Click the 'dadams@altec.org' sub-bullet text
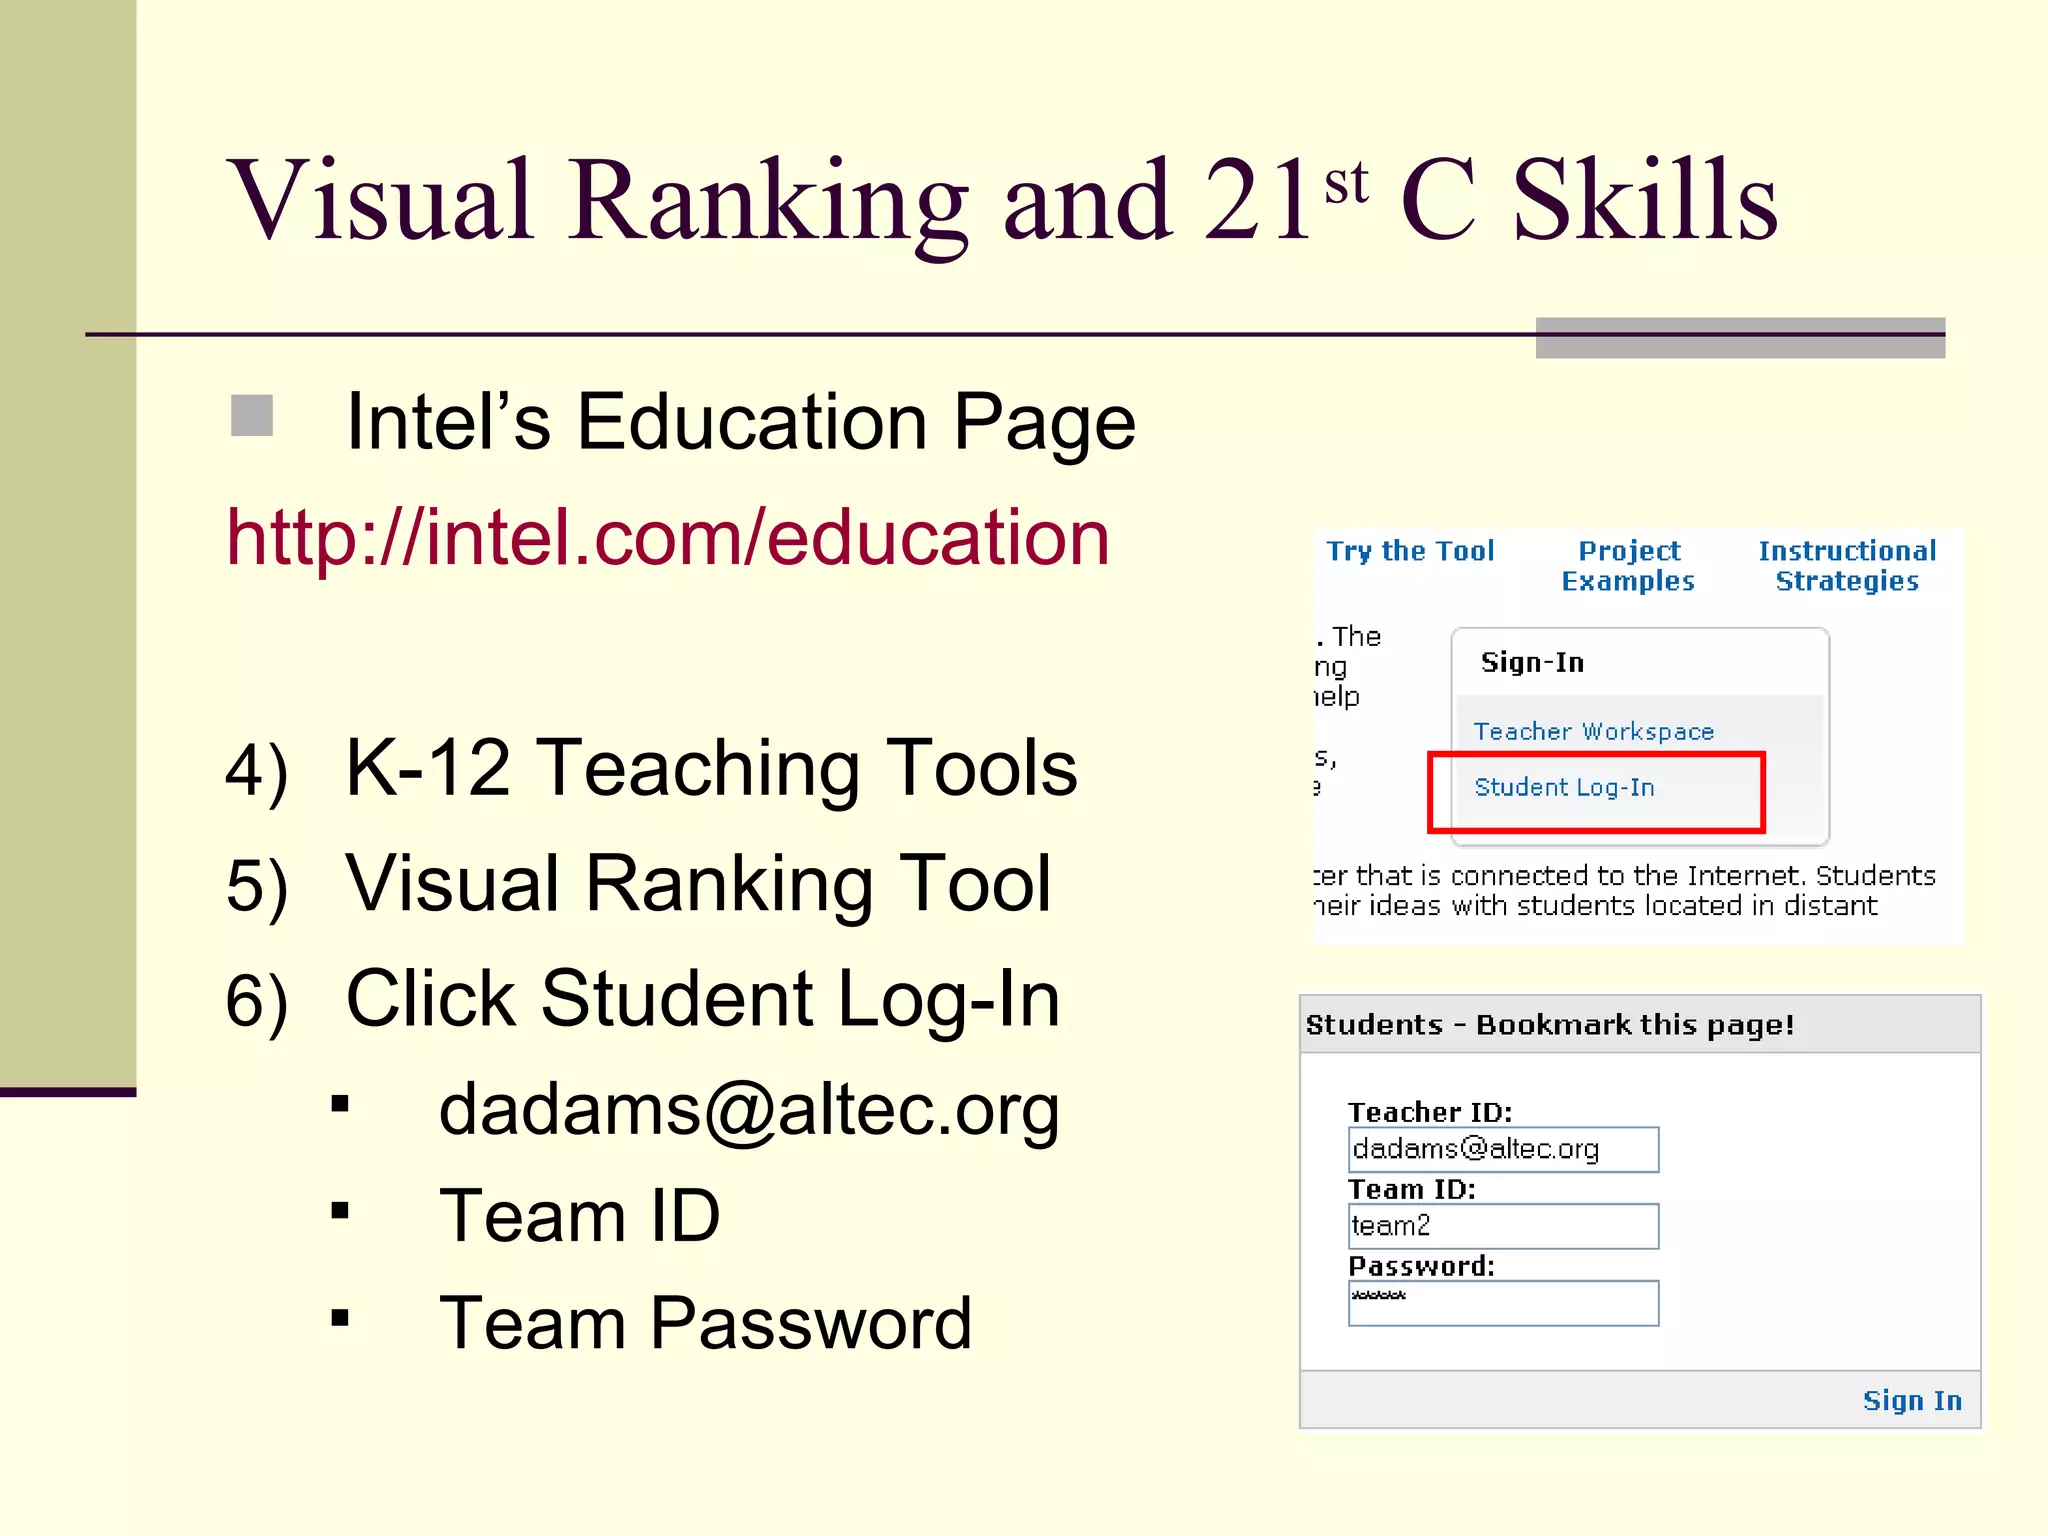This screenshot has width=2048, height=1536. [749, 1110]
